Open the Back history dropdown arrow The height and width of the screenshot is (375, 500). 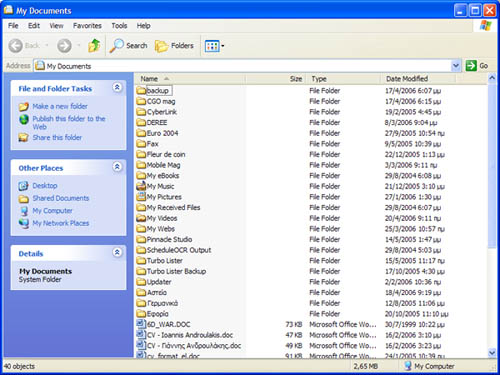coord(47,45)
